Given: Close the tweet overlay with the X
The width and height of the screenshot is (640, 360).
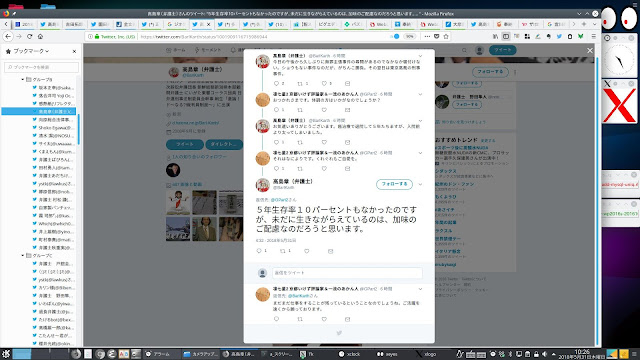Looking at the screenshot, I should (589, 50).
